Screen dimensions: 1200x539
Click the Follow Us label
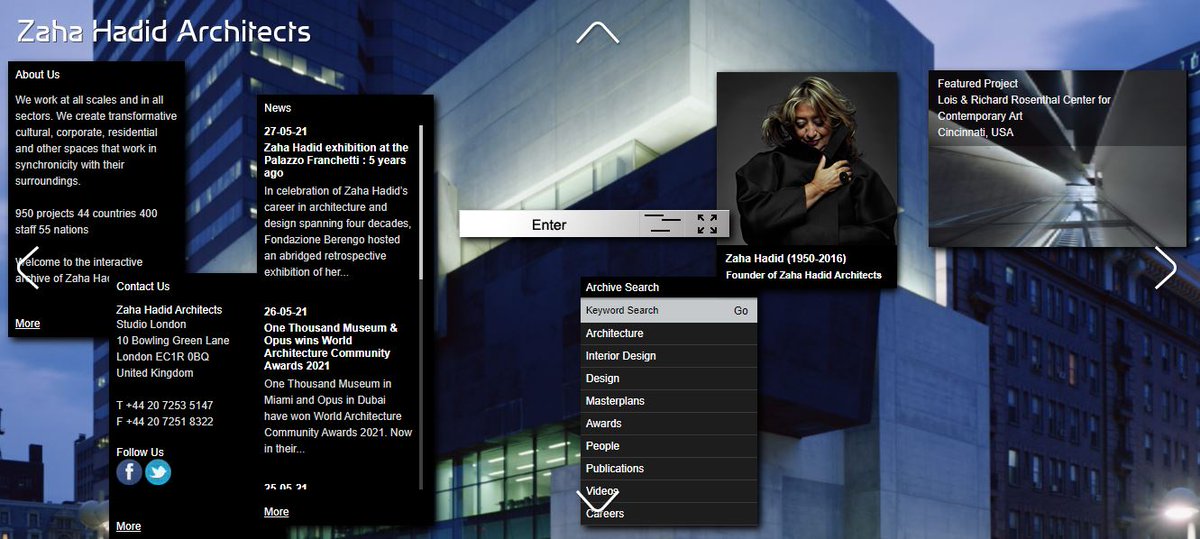click(x=140, y=453)
